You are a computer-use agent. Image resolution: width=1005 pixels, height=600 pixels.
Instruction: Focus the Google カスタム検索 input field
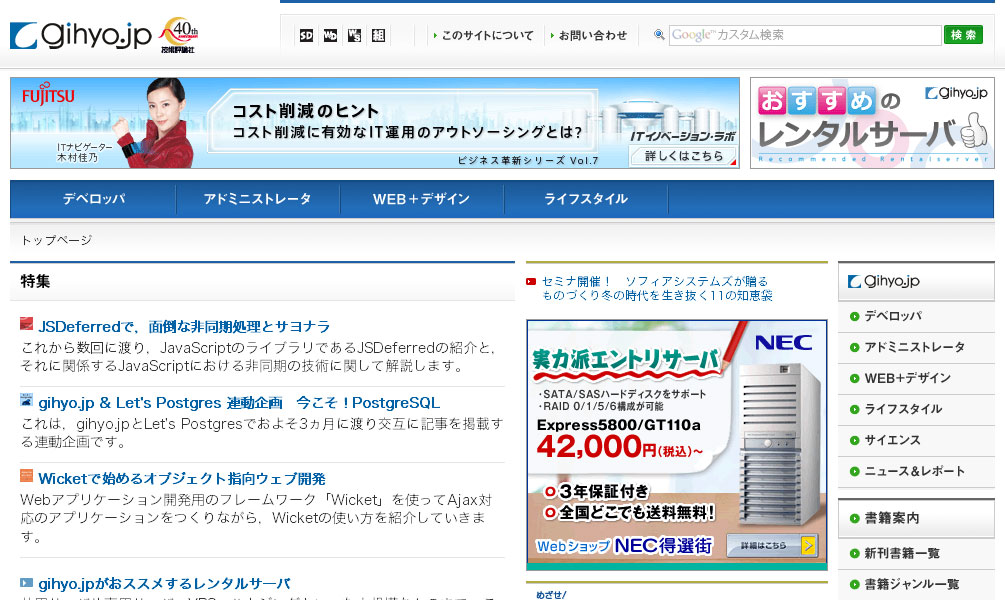(803, 35)
